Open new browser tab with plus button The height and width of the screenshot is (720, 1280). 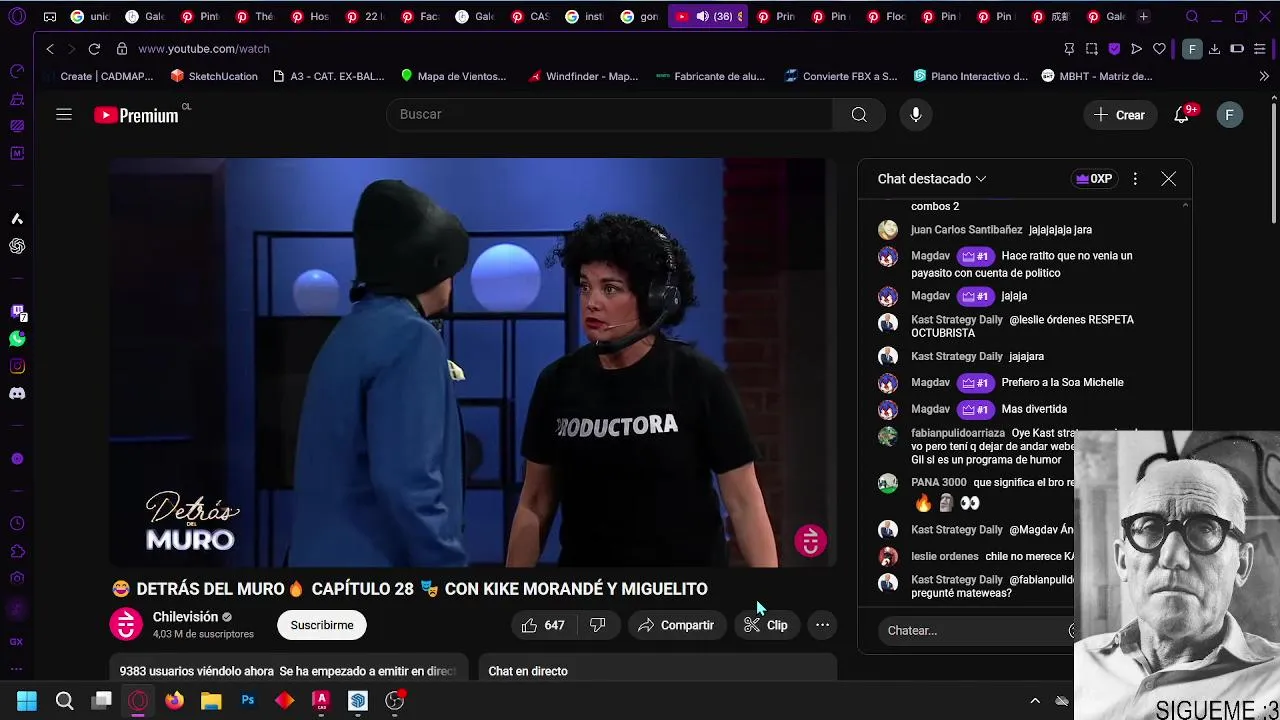(1144, 16)
